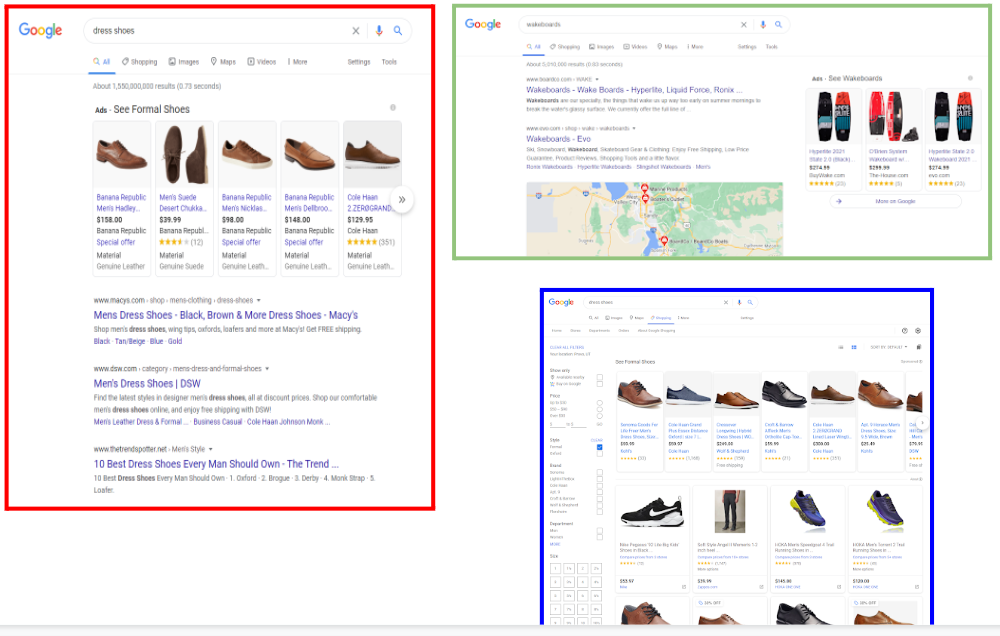Open Hyperlite Wakeboards sublink under Evo result
This screenshot has height=636, width=1000.
(604, 166)
